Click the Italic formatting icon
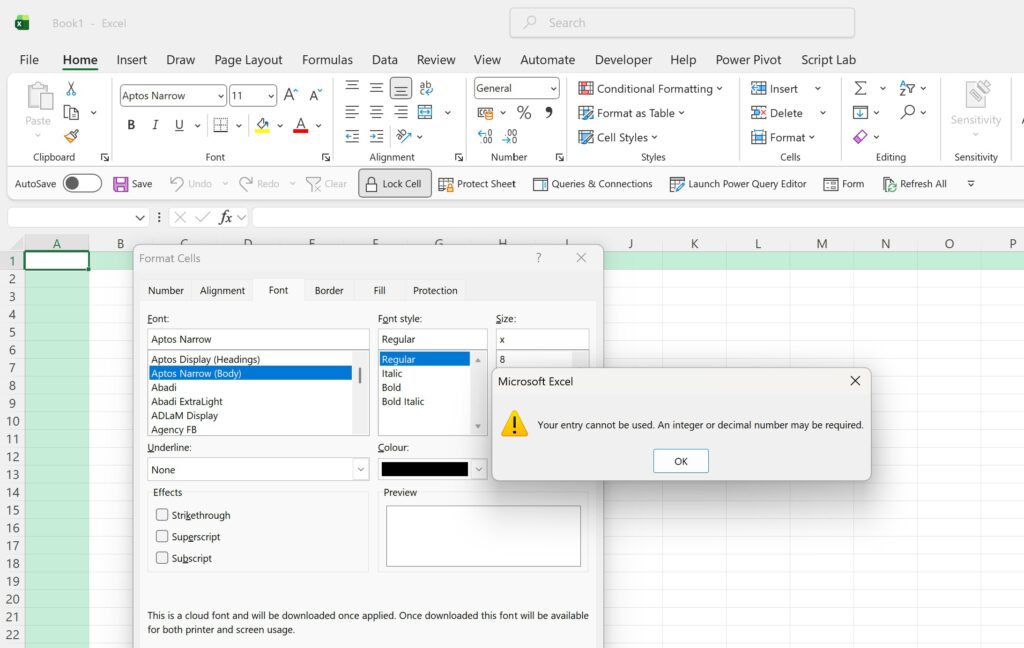Viewport: 1024px width, 648px height. tap(155, 125)
